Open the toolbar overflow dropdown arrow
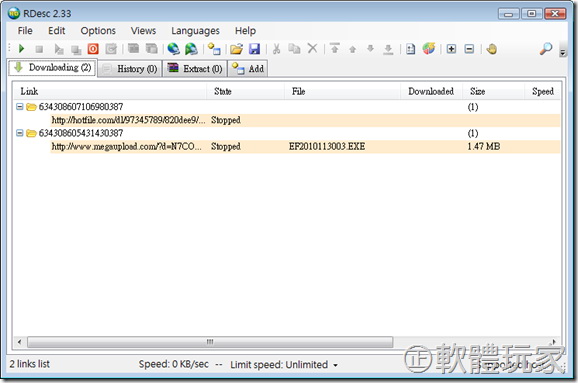 tap(563, 52)
